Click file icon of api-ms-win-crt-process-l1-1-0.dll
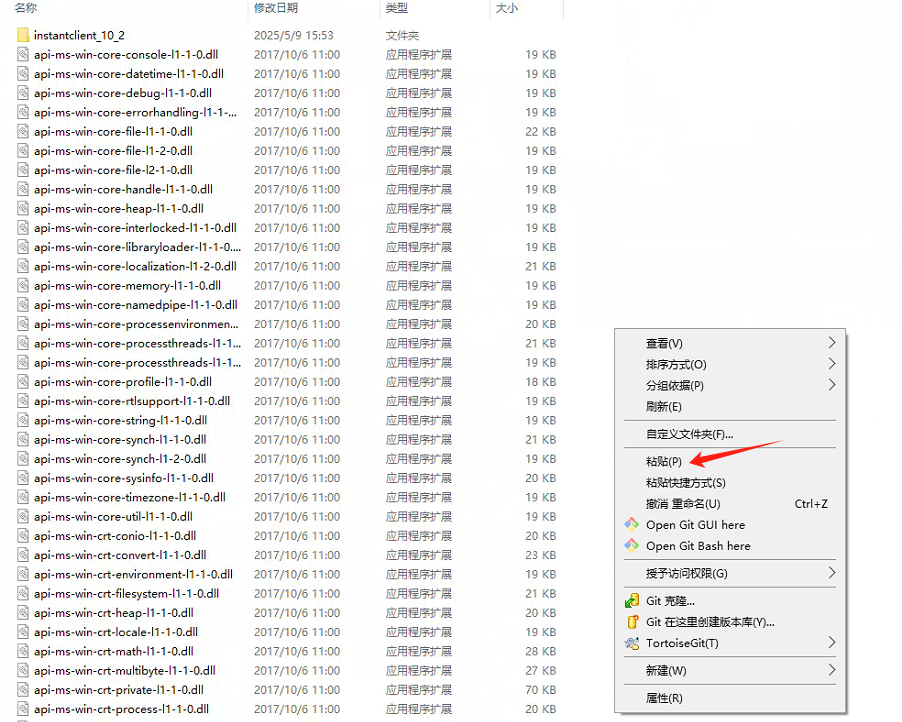 tap(23, 709)
